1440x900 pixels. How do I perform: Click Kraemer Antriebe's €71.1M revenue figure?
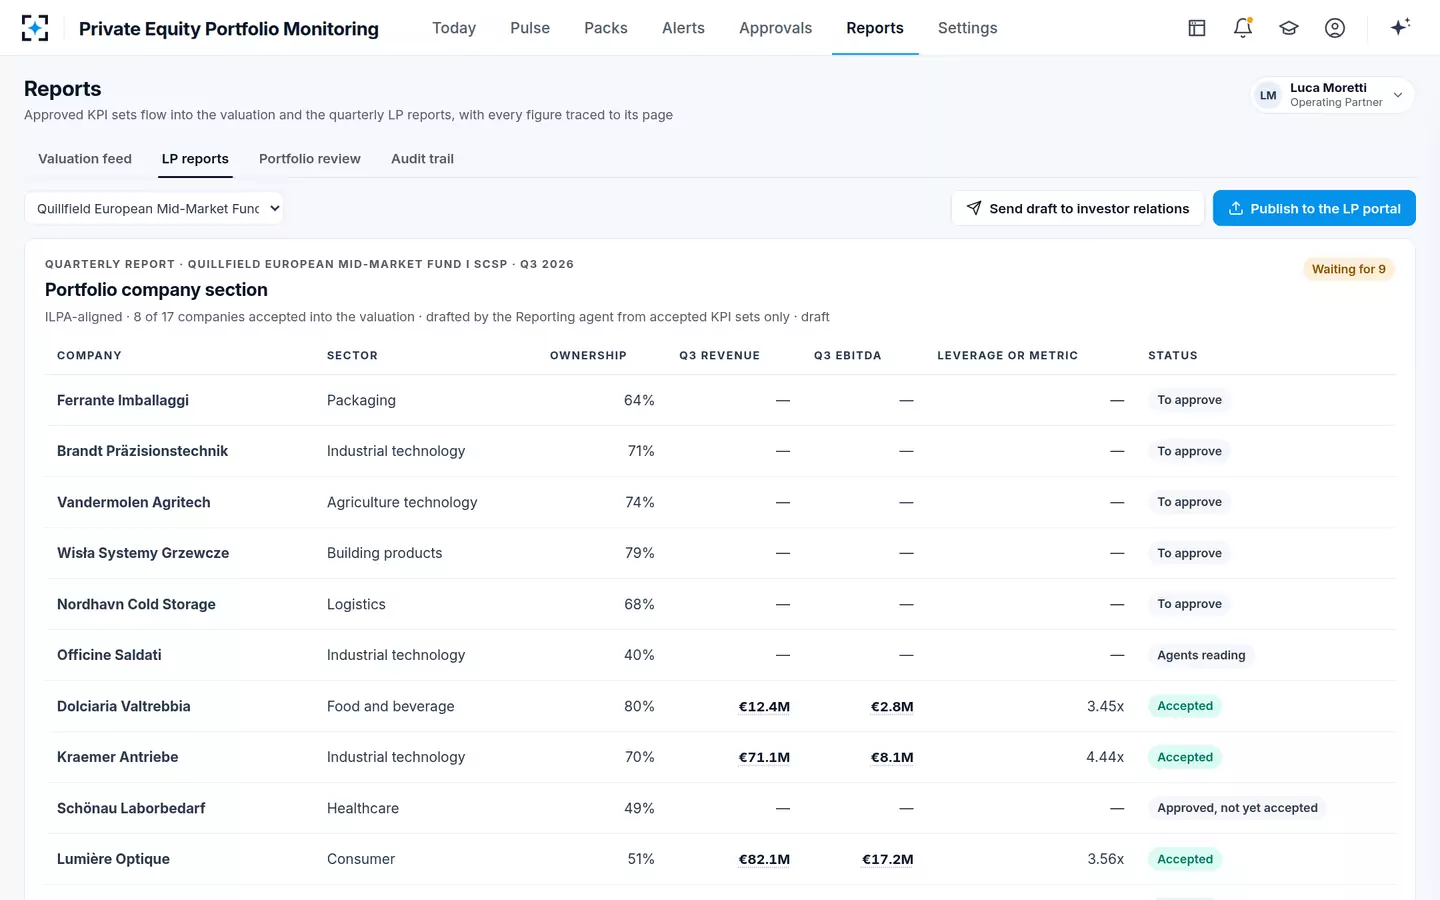tap(764, 757)
